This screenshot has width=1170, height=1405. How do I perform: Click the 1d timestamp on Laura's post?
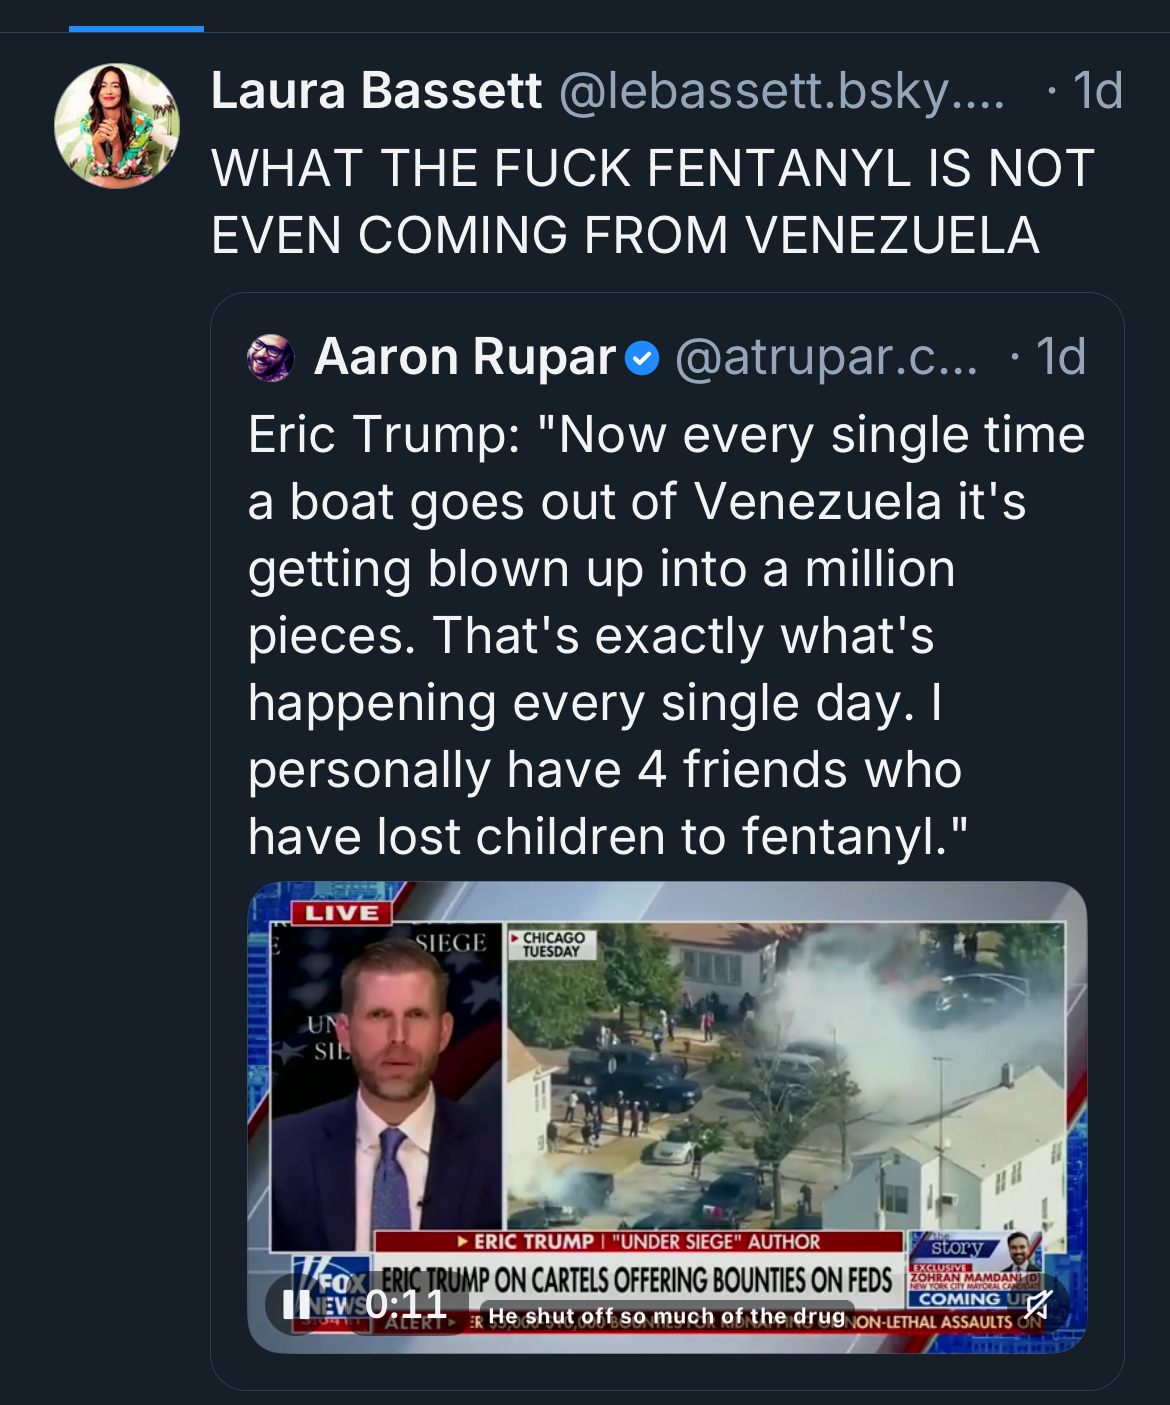[1098, 91]
